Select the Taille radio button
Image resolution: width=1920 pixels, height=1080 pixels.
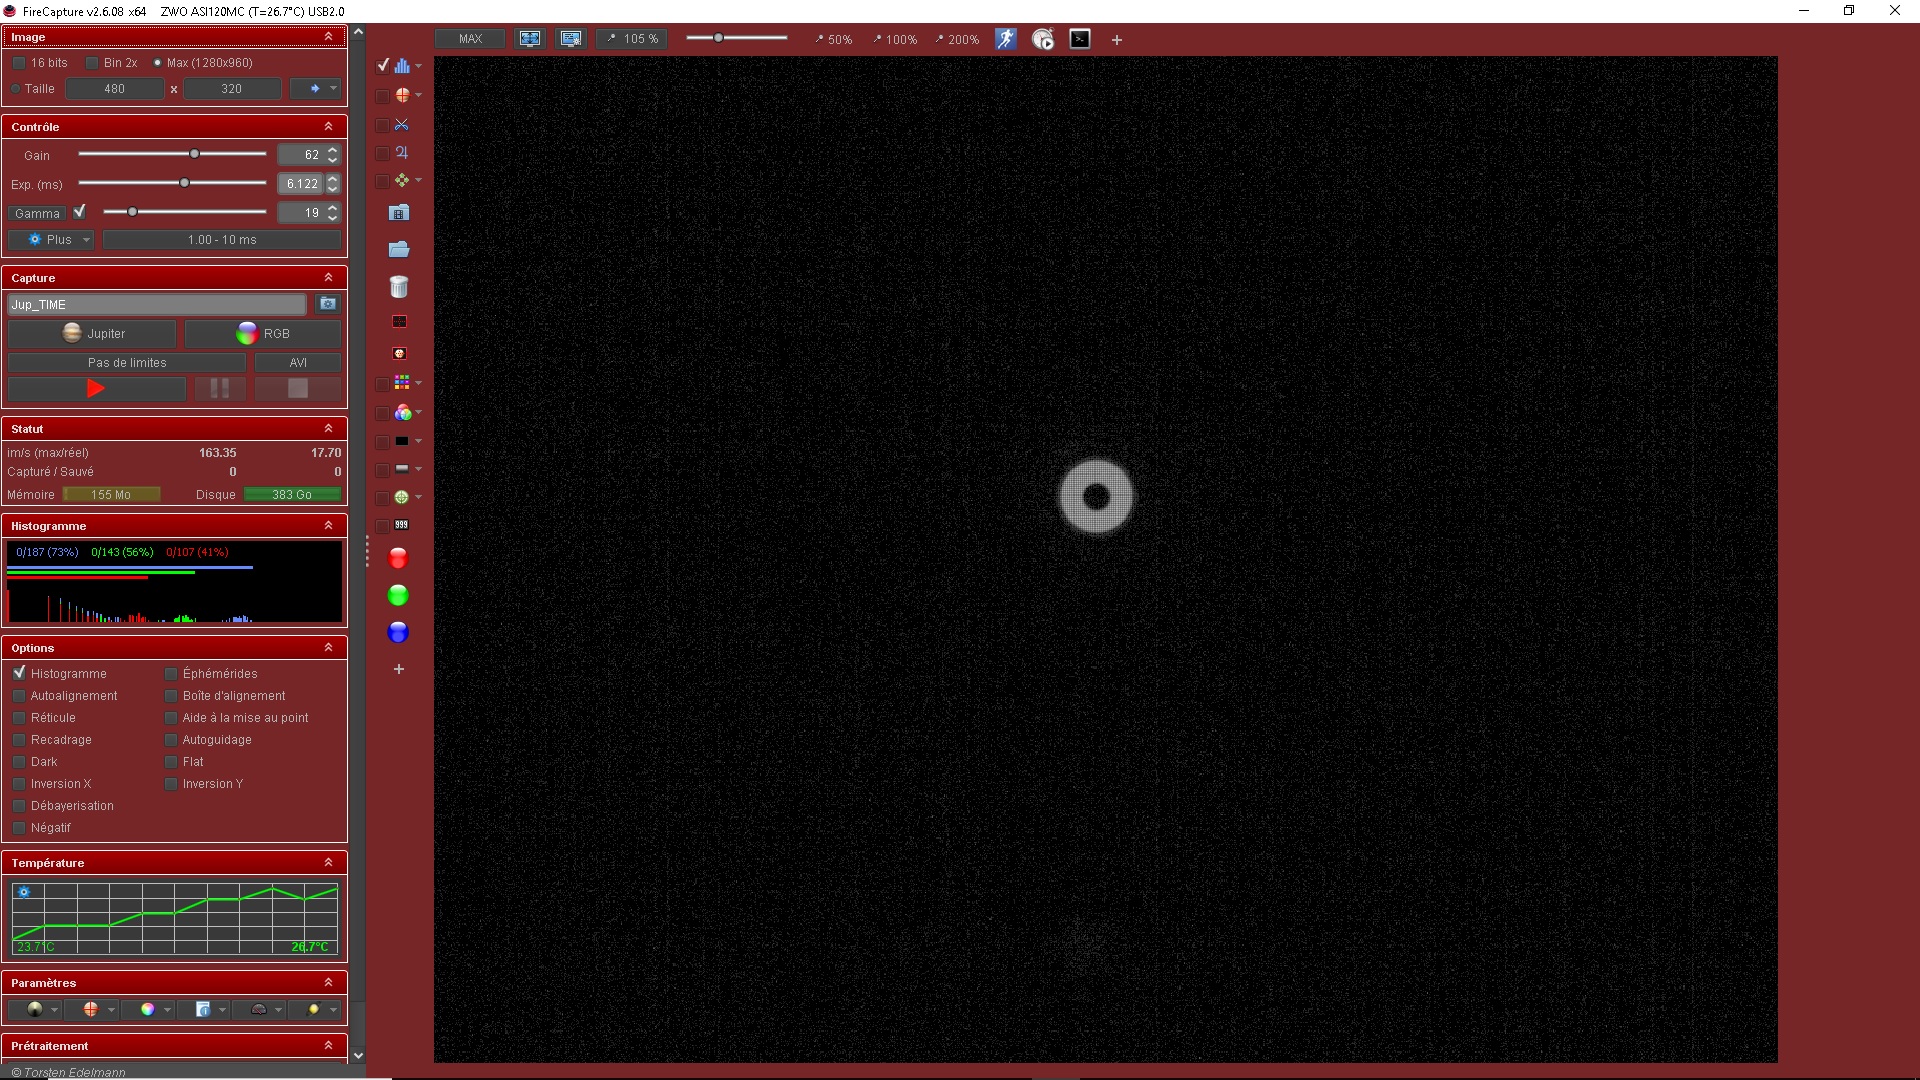click(x=16, y=89)
